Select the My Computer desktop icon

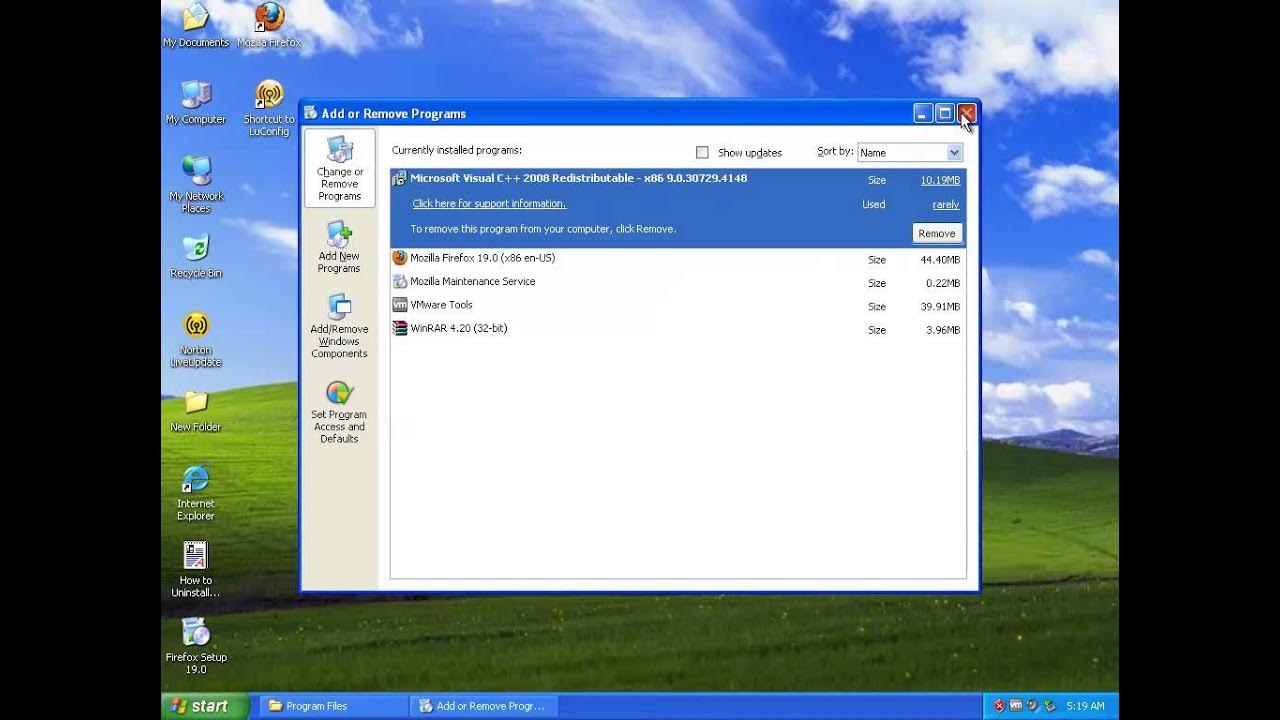(x=196, y=102)
